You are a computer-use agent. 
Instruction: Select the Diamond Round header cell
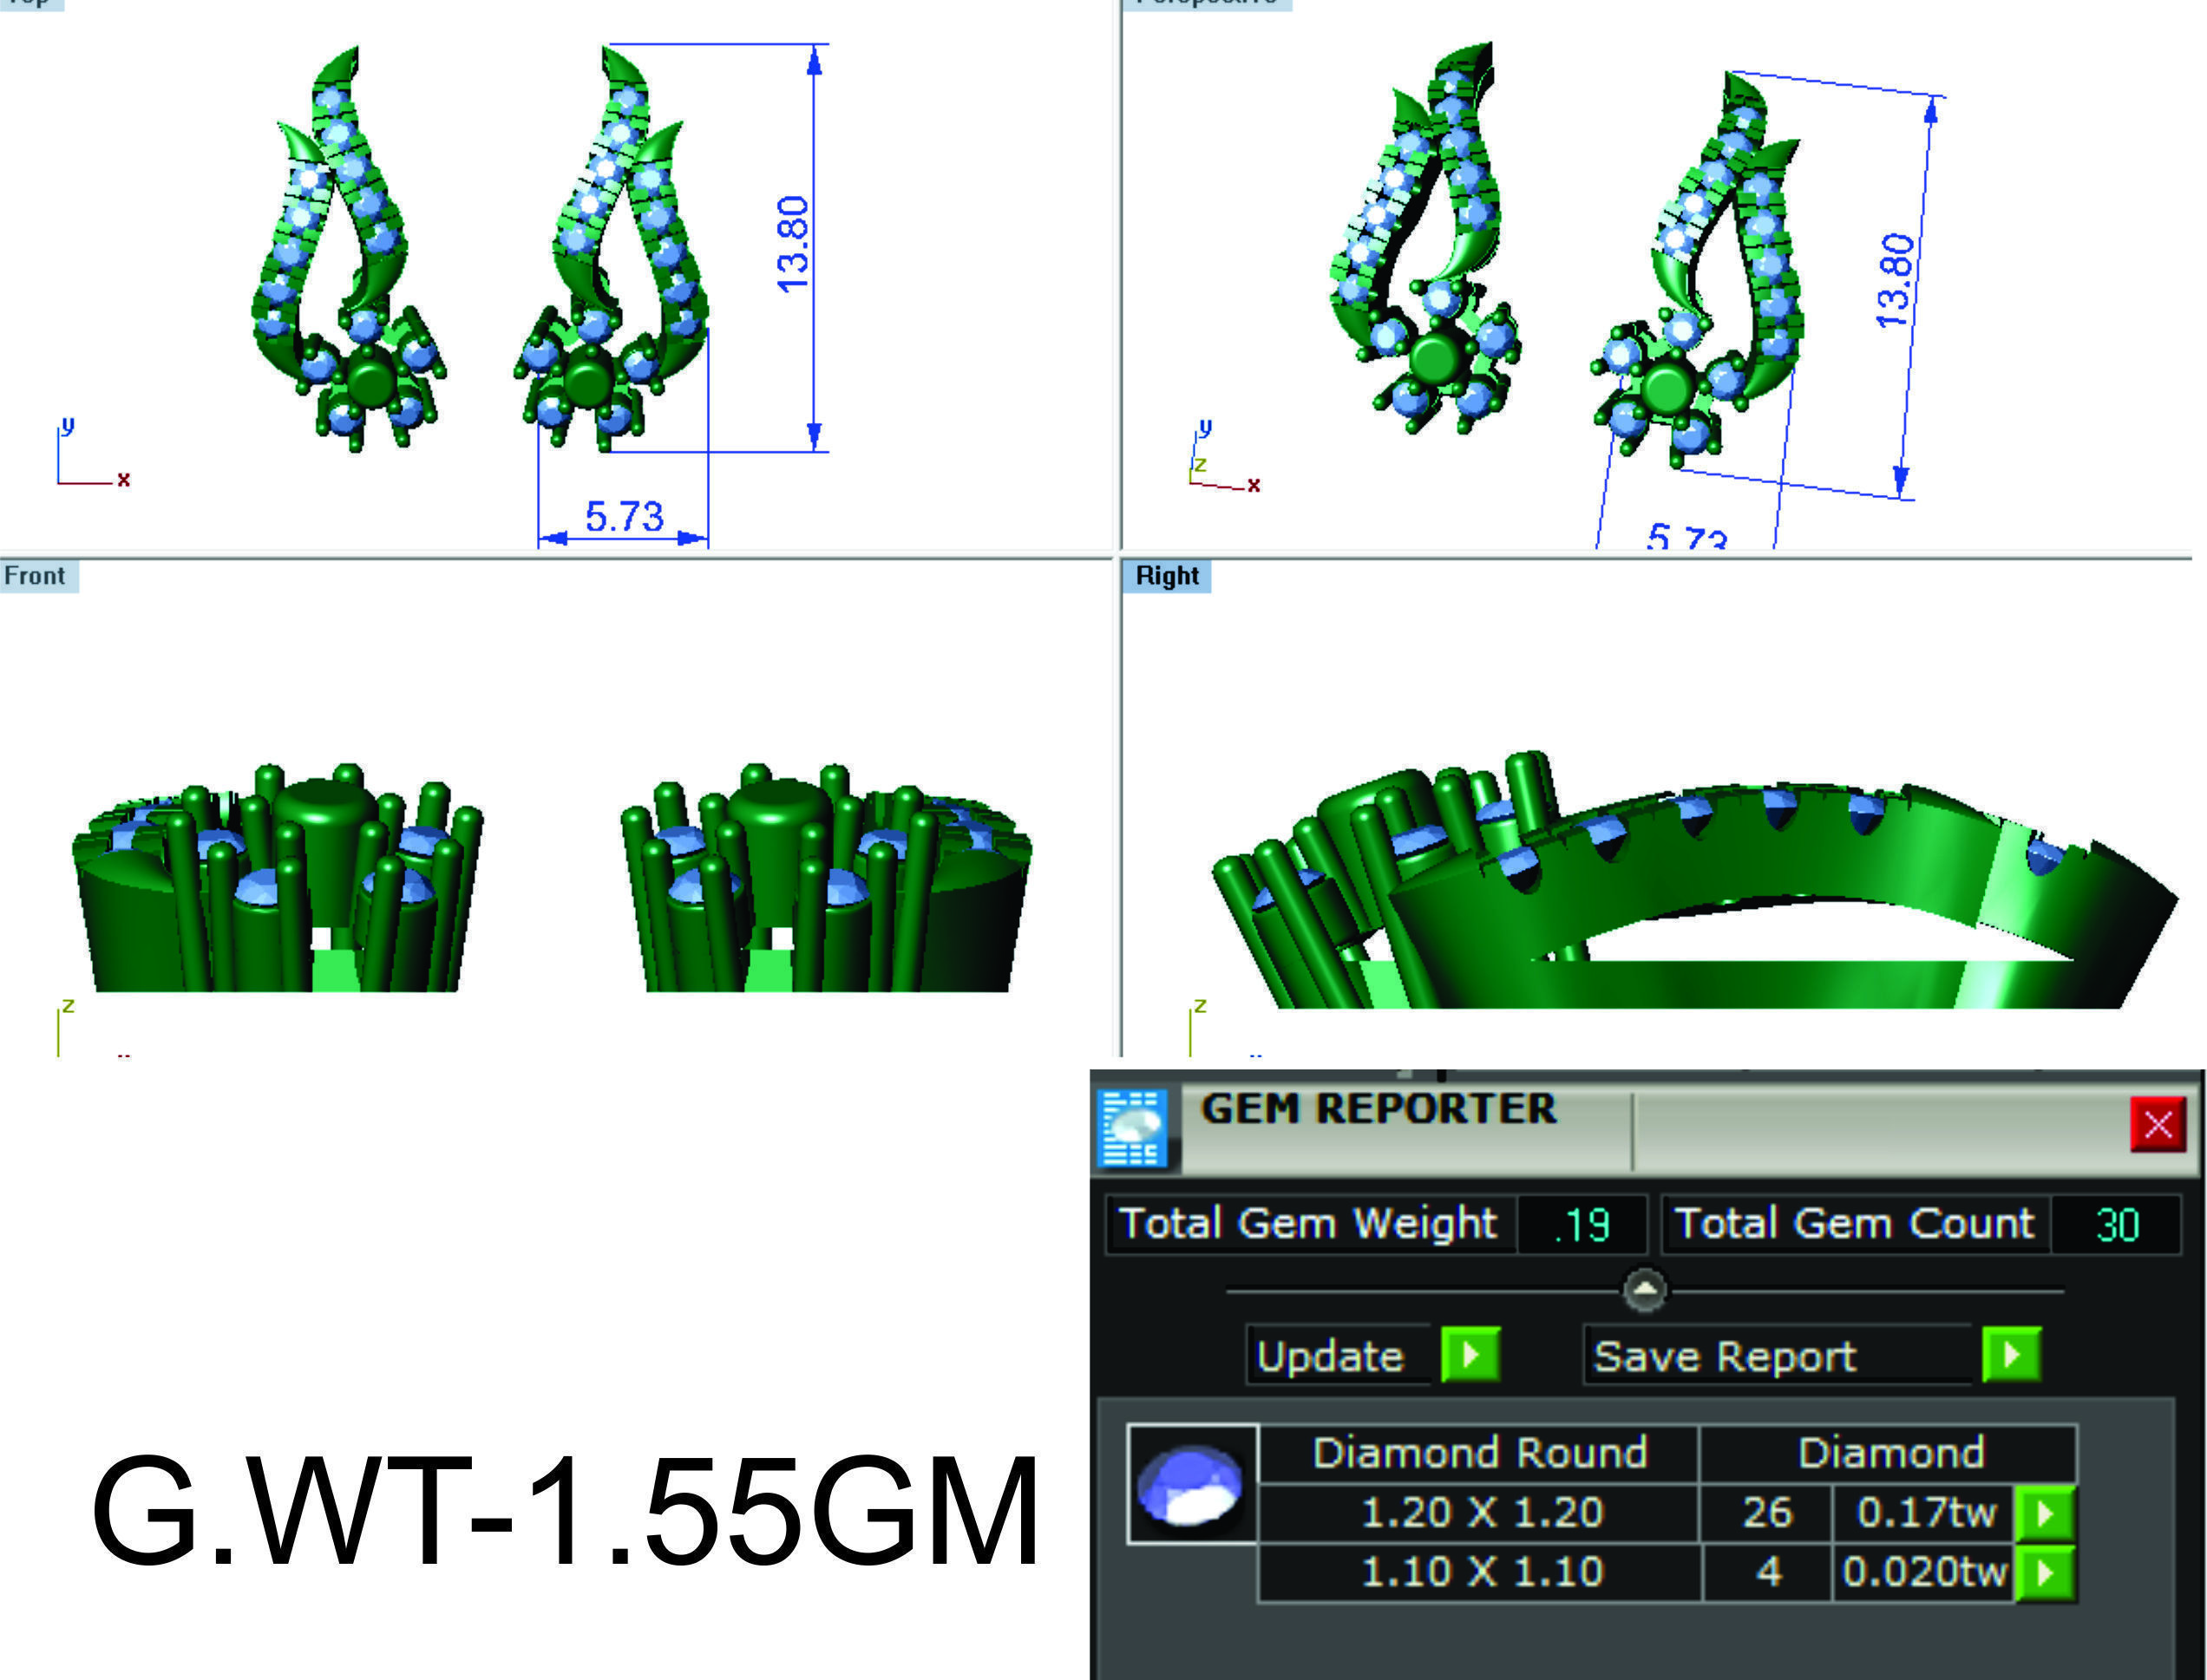(1479, 1453)
